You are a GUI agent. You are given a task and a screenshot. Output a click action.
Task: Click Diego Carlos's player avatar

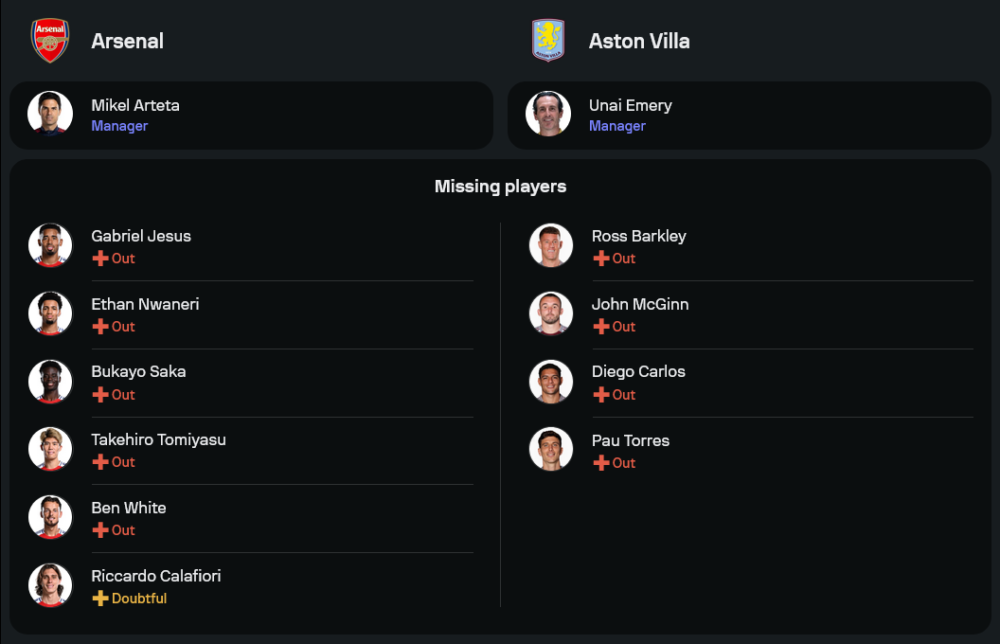click(x=551, y=381)
